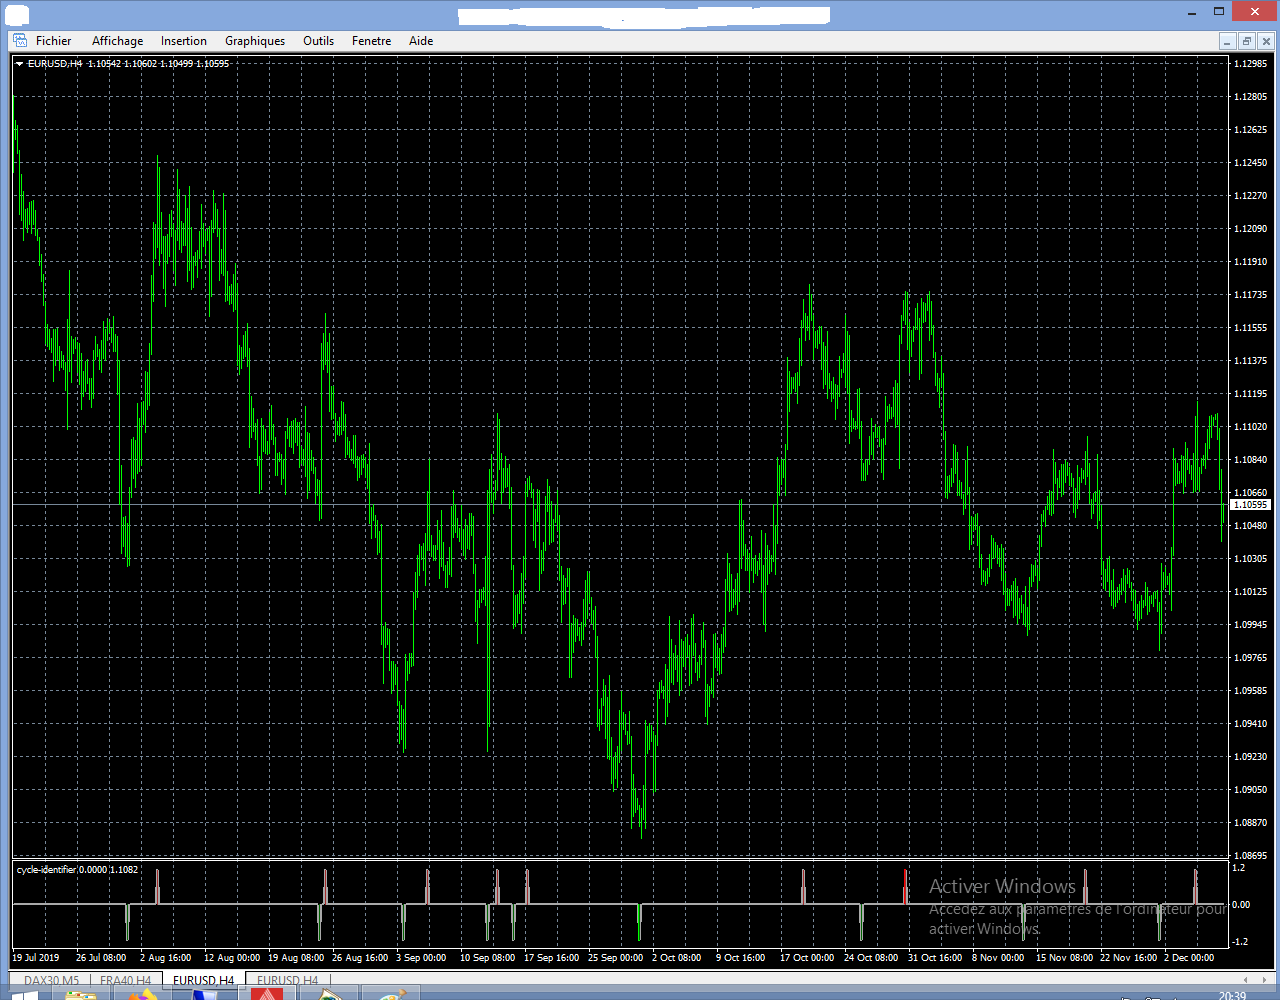Click the 8 Nov 00:00 time label
The width and height of the screenshot is (1284, 1000).
(998, 958)
